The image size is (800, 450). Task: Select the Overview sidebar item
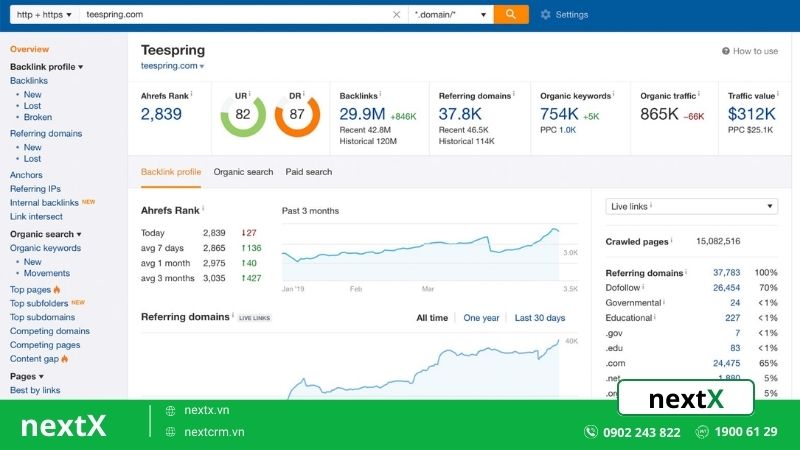(x=30, y=49)
